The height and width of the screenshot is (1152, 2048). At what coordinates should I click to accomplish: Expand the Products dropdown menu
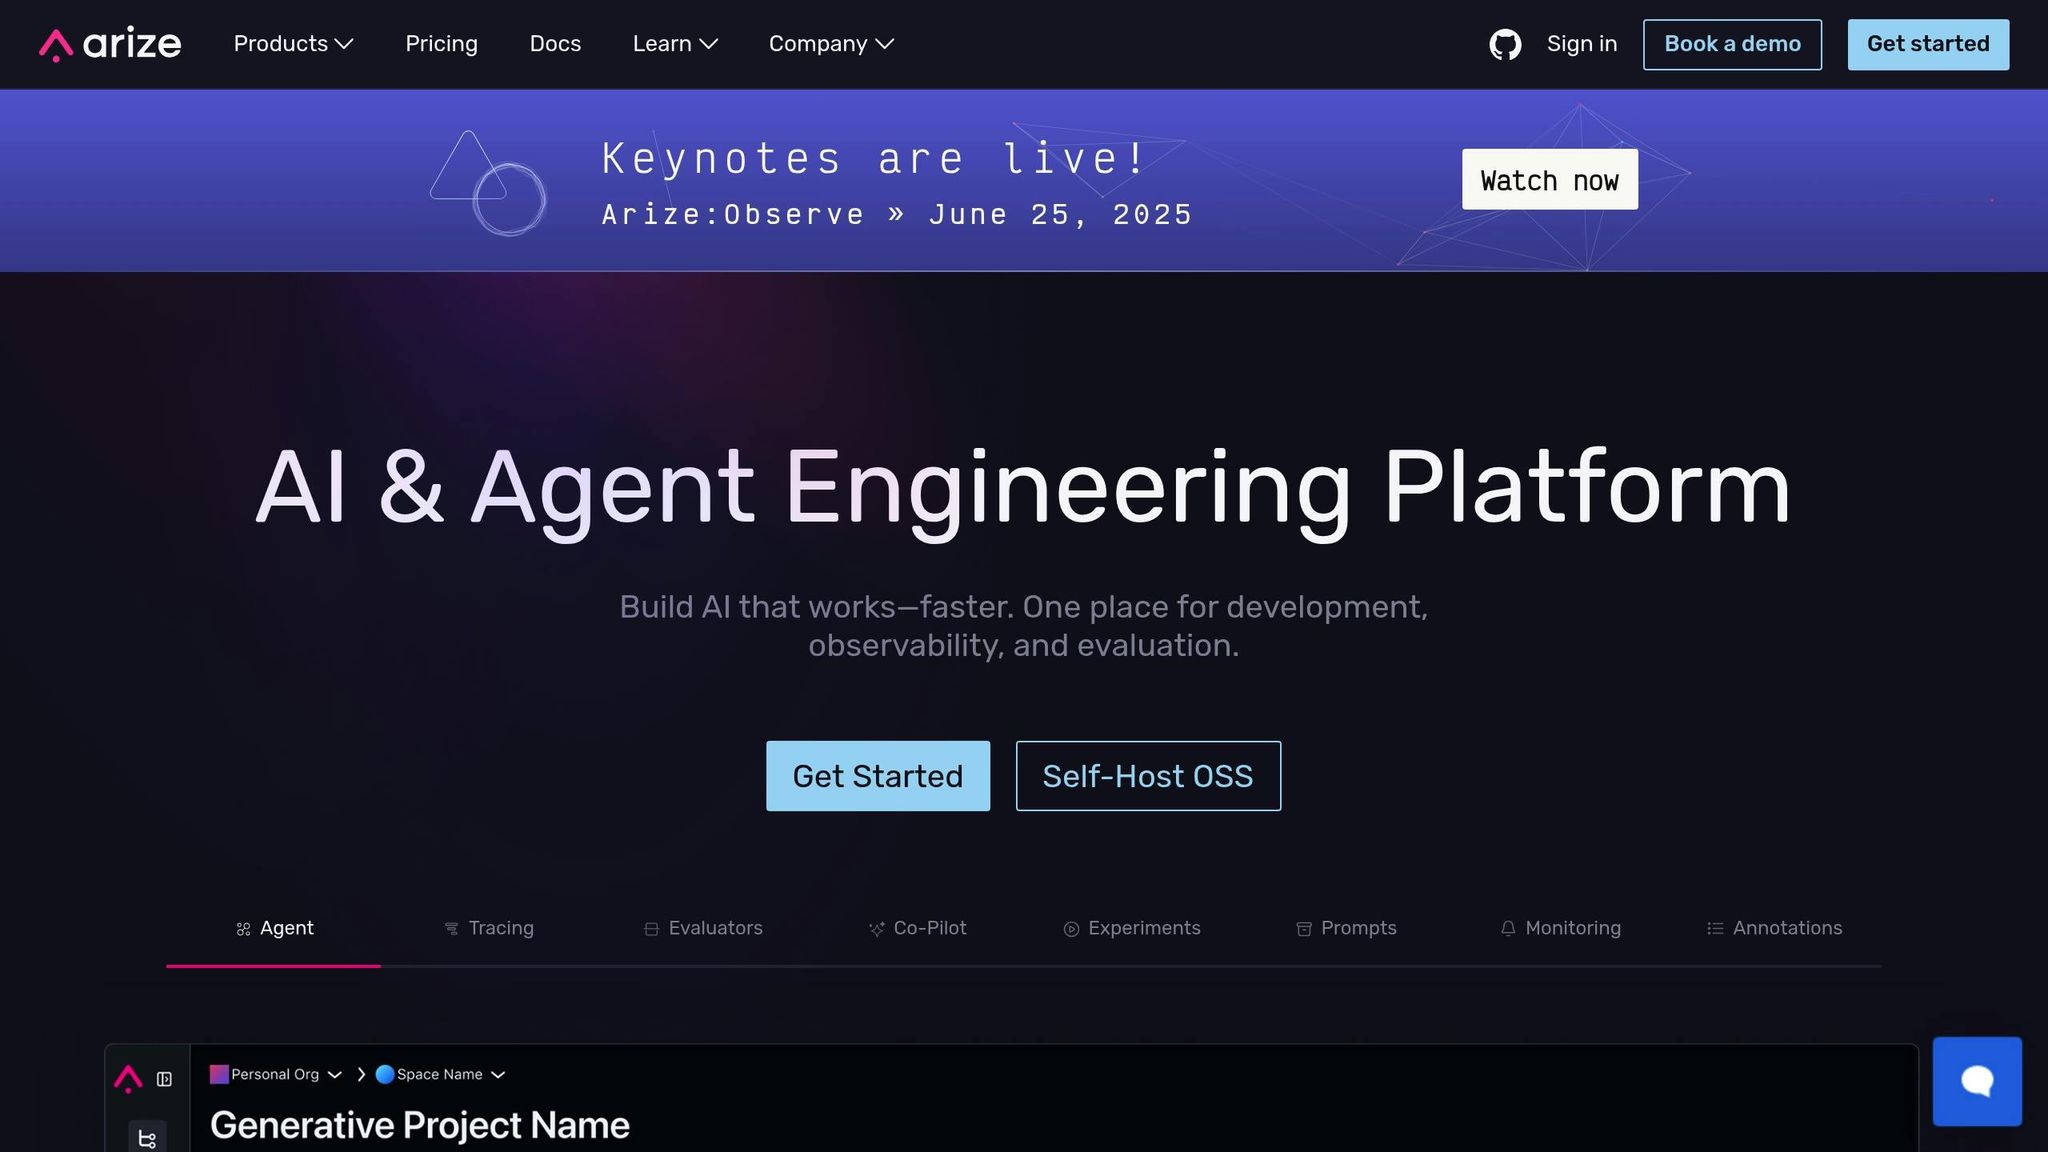(293, 44)
